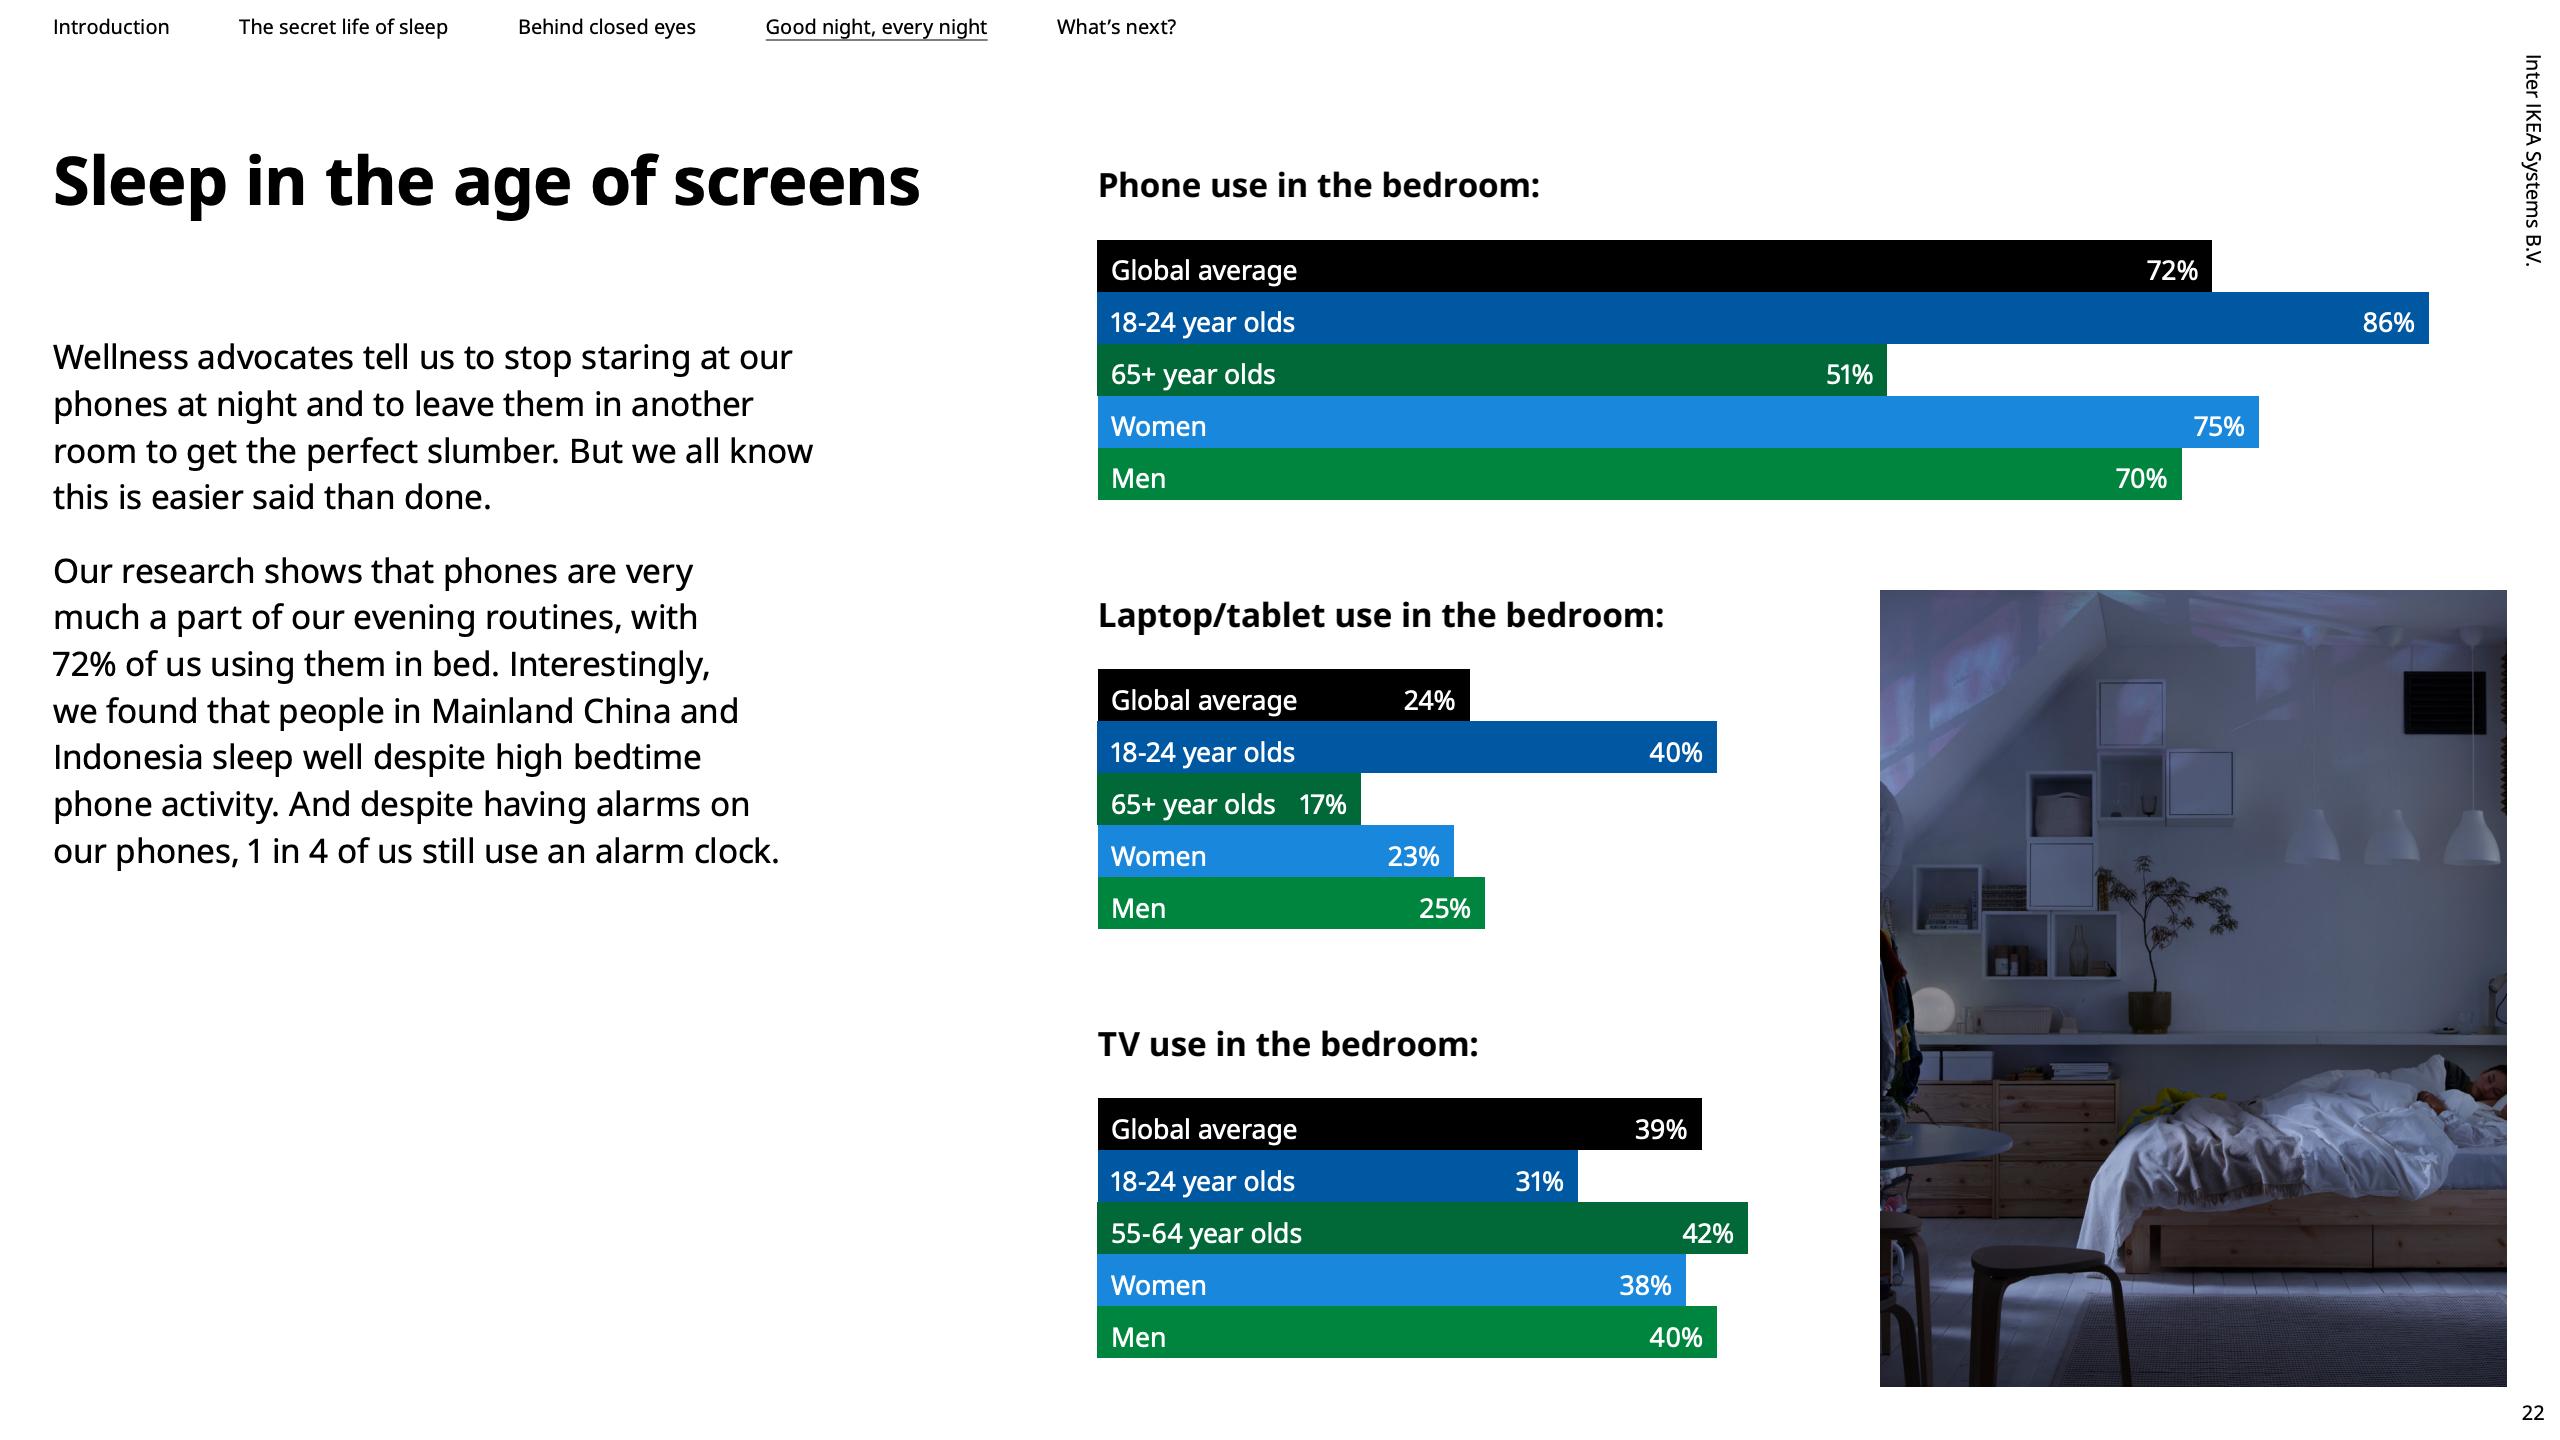
Task: Select the phone 65+ year olds 51% bar
Action: [x=1492, y=370]
